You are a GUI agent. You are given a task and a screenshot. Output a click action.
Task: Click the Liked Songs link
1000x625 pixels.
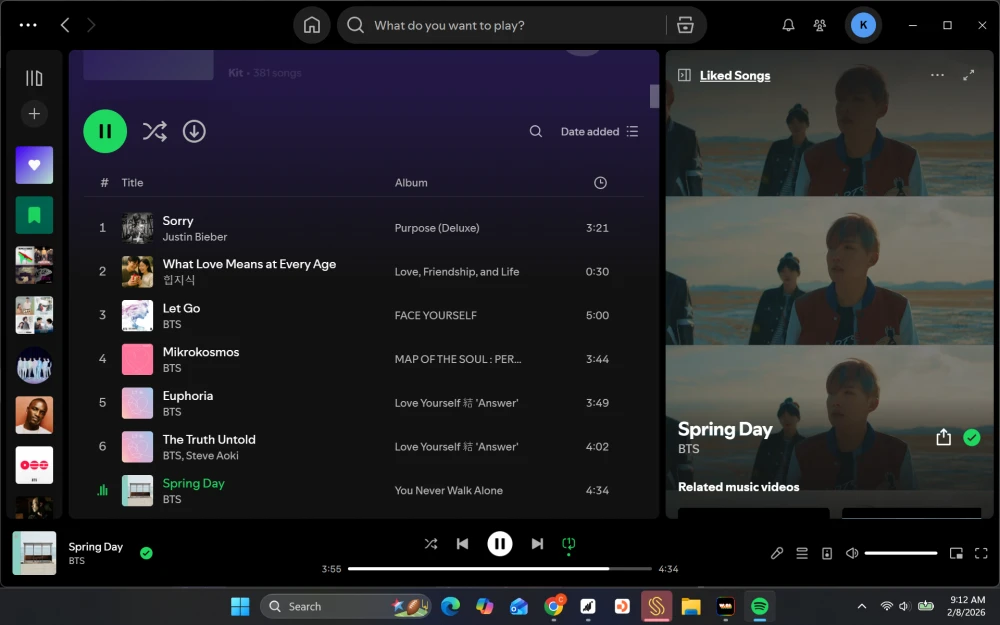coord(735,75)
